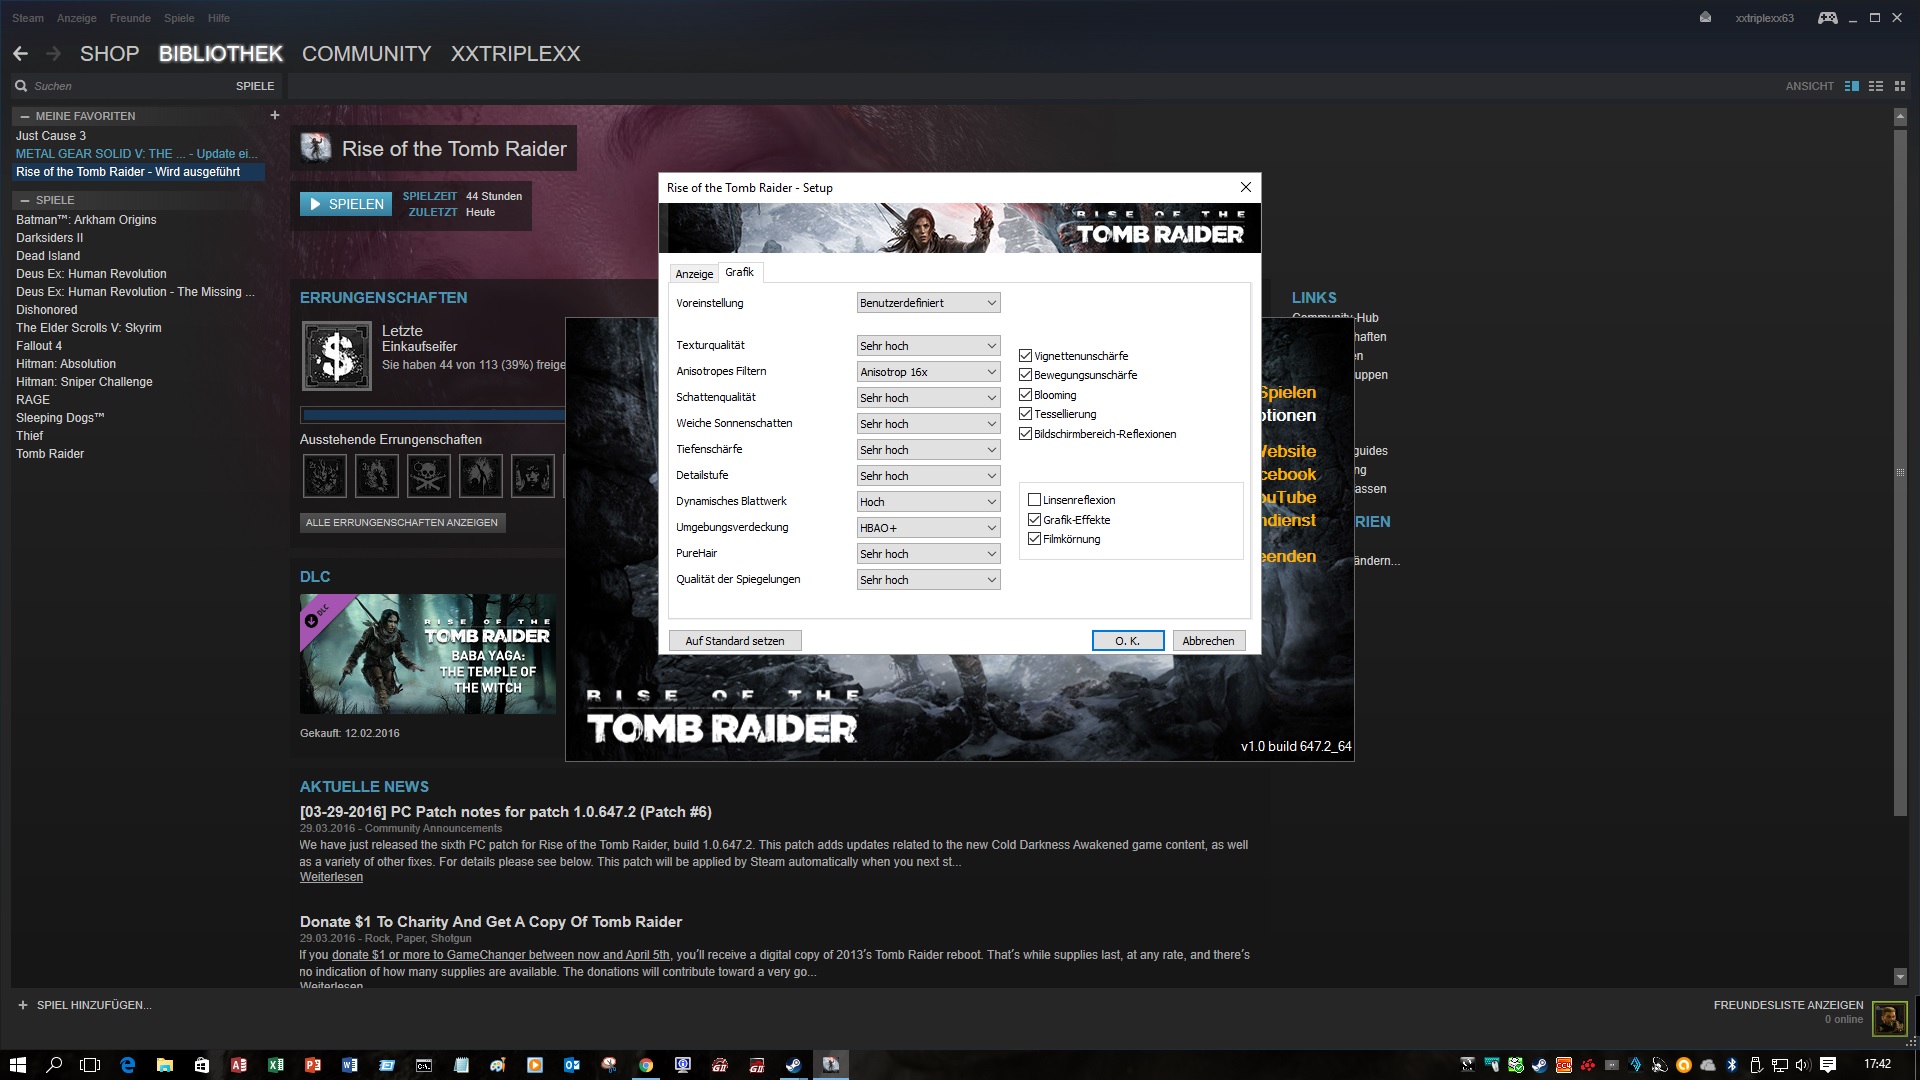
Task: Open the COMMUNITY menu
Action: pos(366,54)
